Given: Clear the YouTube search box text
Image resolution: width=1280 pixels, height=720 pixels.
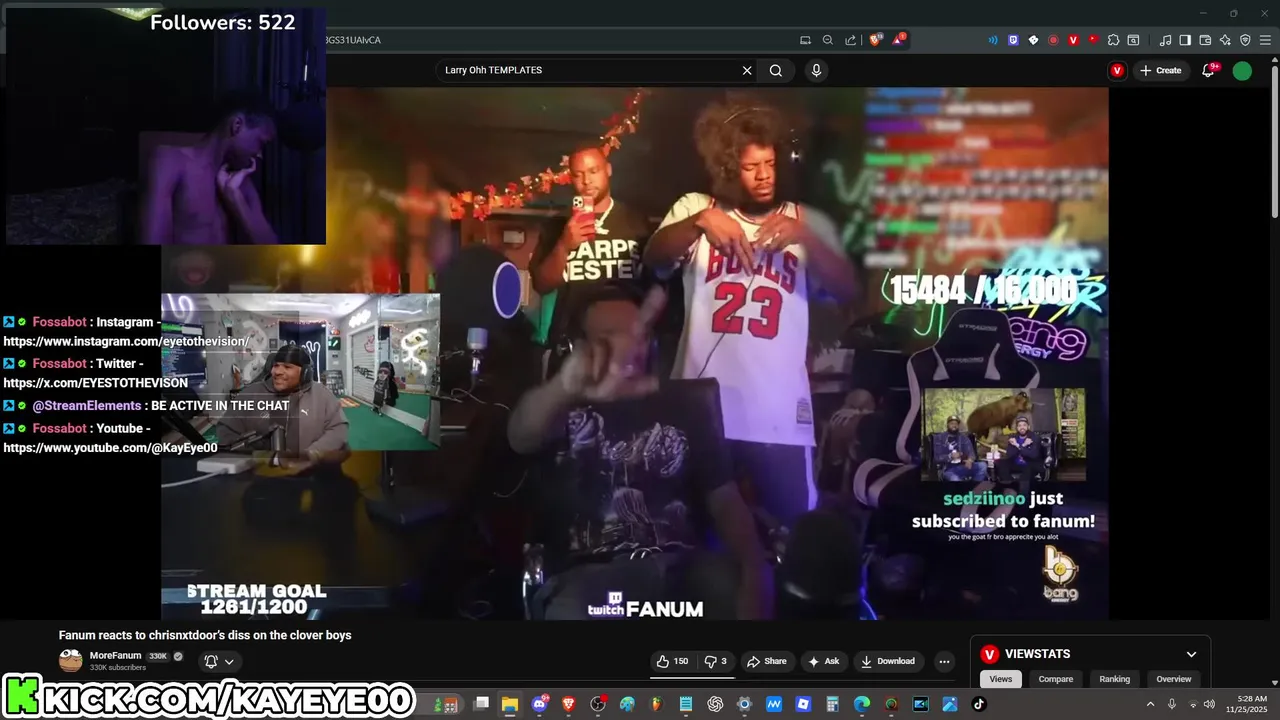Looking at the screenshot, I should 746,70.
